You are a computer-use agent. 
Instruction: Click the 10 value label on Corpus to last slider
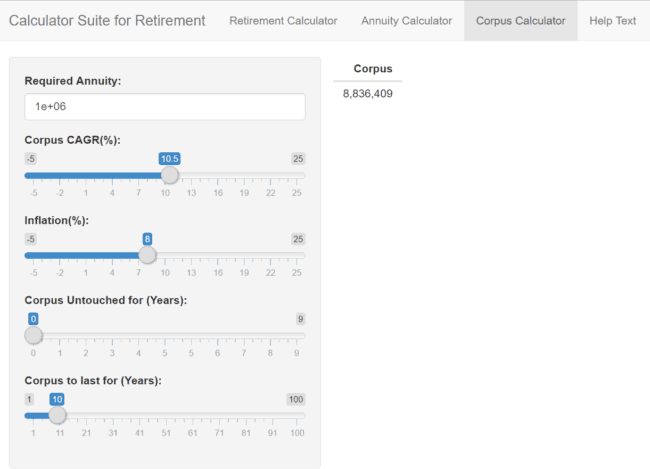57,399
